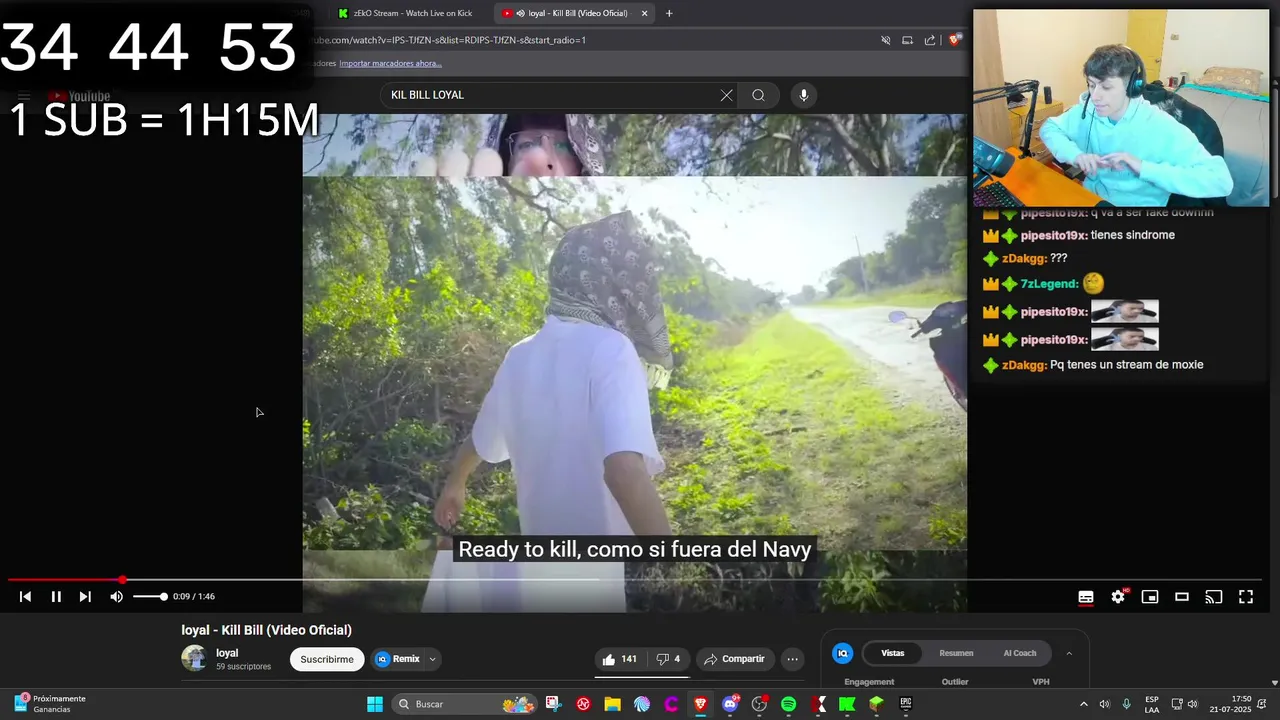The height and width of the screenshot is (720, 1280).
Task: Click the video title loyal - Kill Bill
Action: 266,630
